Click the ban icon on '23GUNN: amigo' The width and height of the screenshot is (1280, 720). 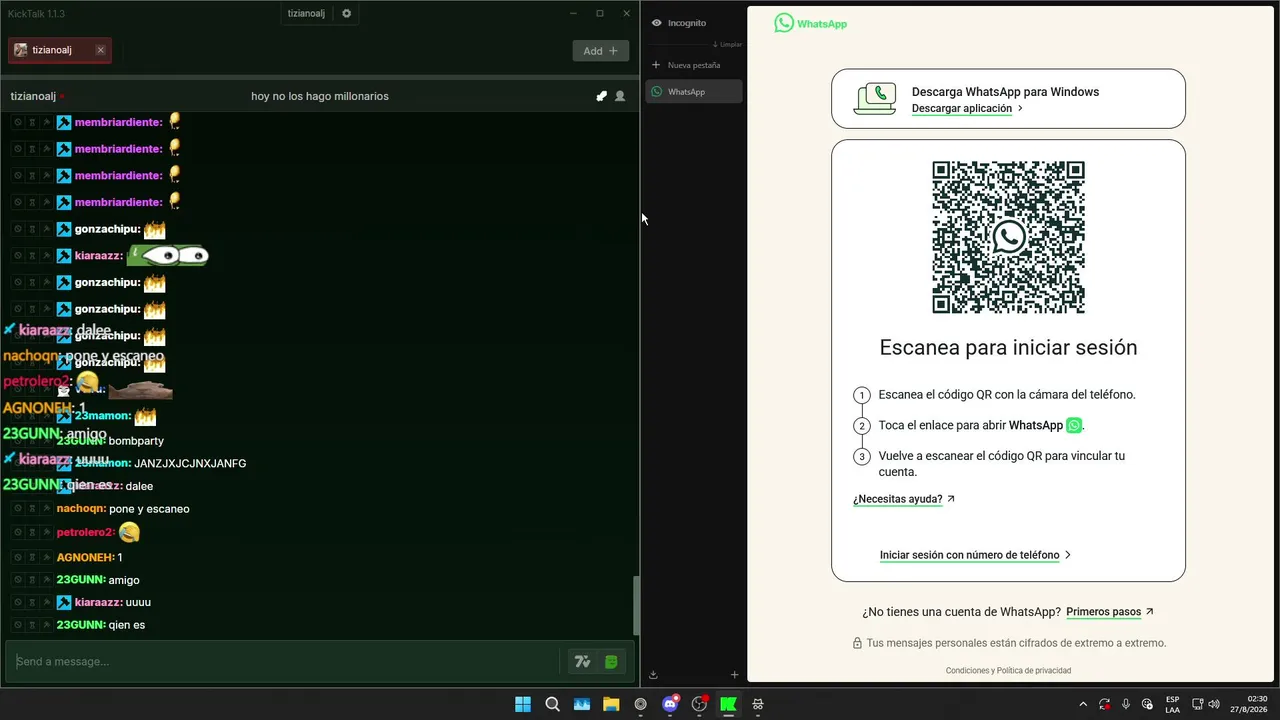(x=18, y=580)
